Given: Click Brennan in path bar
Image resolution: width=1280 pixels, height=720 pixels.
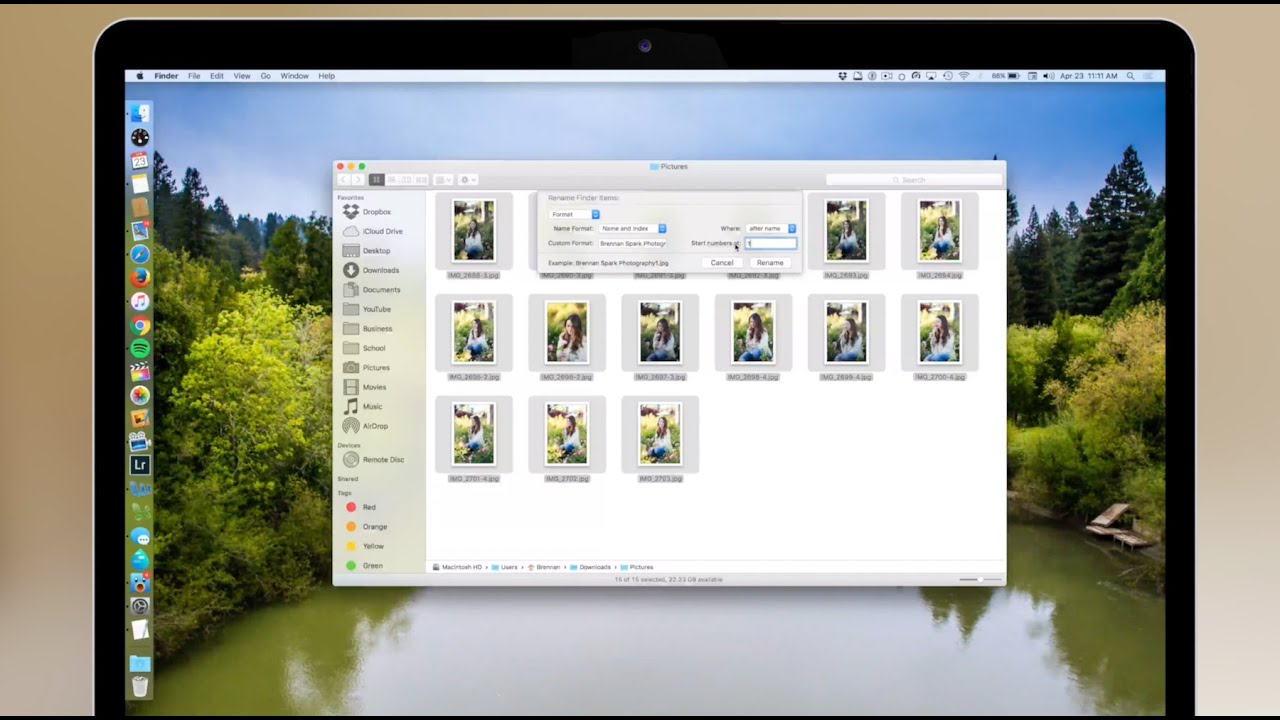Looking at the screenshot, I should point(544,567).
